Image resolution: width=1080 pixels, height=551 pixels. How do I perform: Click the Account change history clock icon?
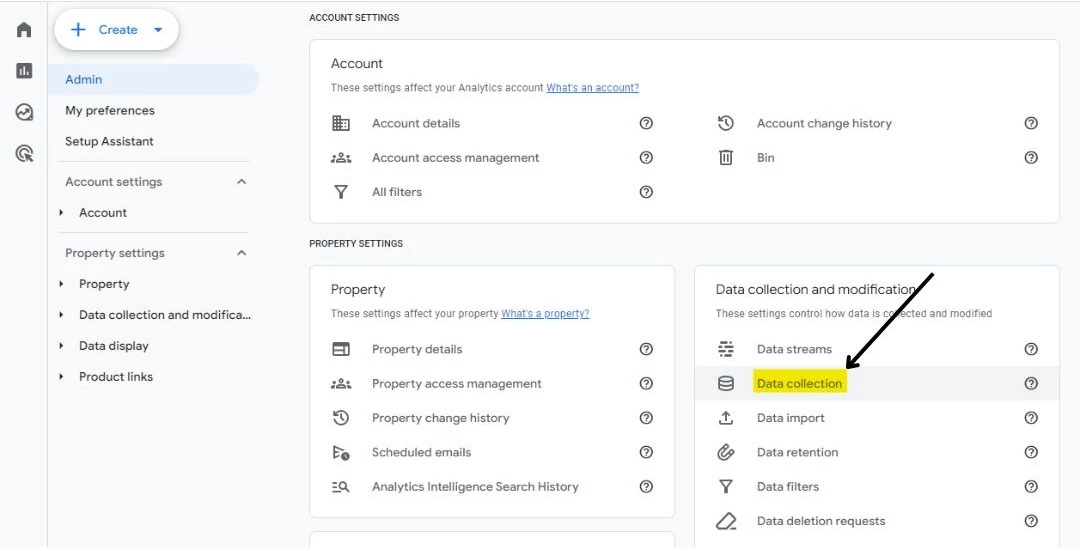[726, 123]
